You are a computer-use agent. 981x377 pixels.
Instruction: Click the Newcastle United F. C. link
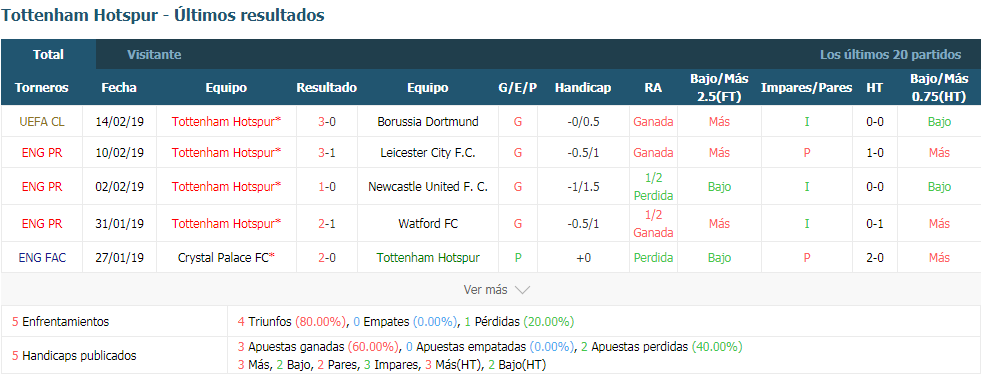(428, 186)
